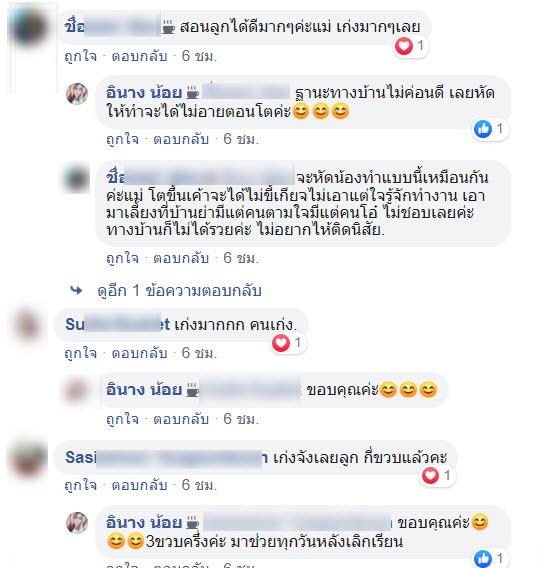
Task: Click heart reaction on first comment
Action: [403, 46]
